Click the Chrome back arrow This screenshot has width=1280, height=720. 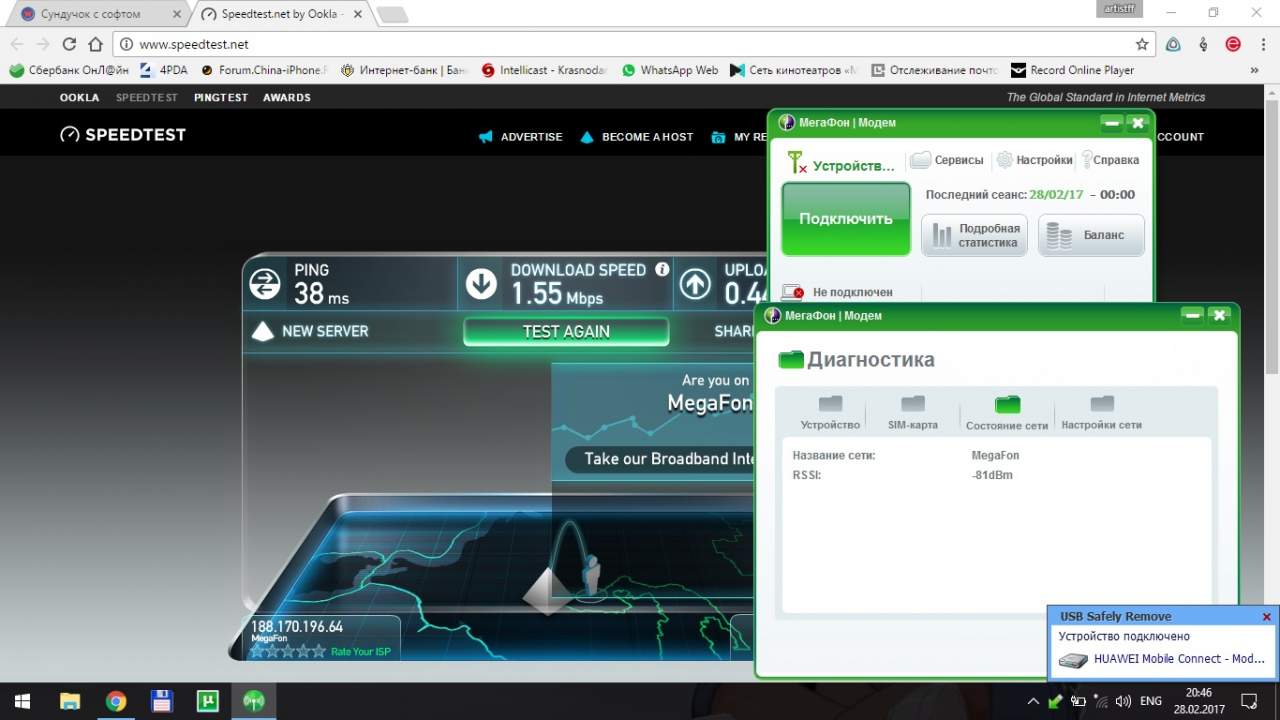point(18,44)
